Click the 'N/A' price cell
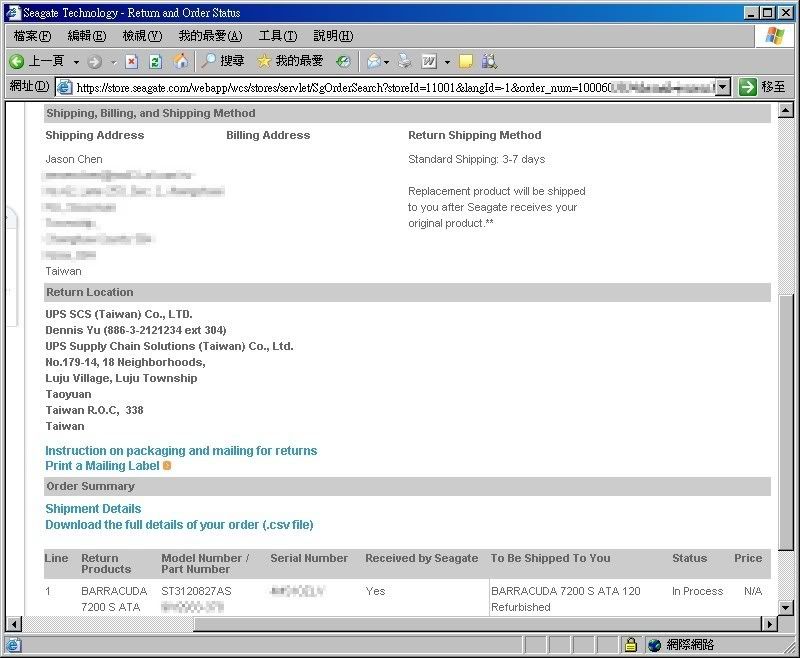 (x=753, y=591)
